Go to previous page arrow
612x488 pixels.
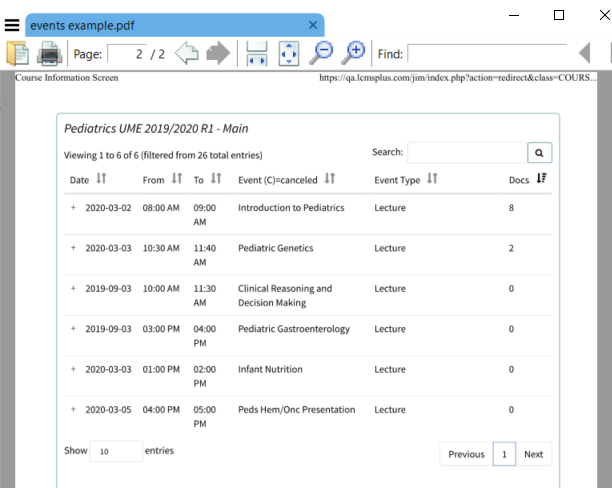point(187,53)
